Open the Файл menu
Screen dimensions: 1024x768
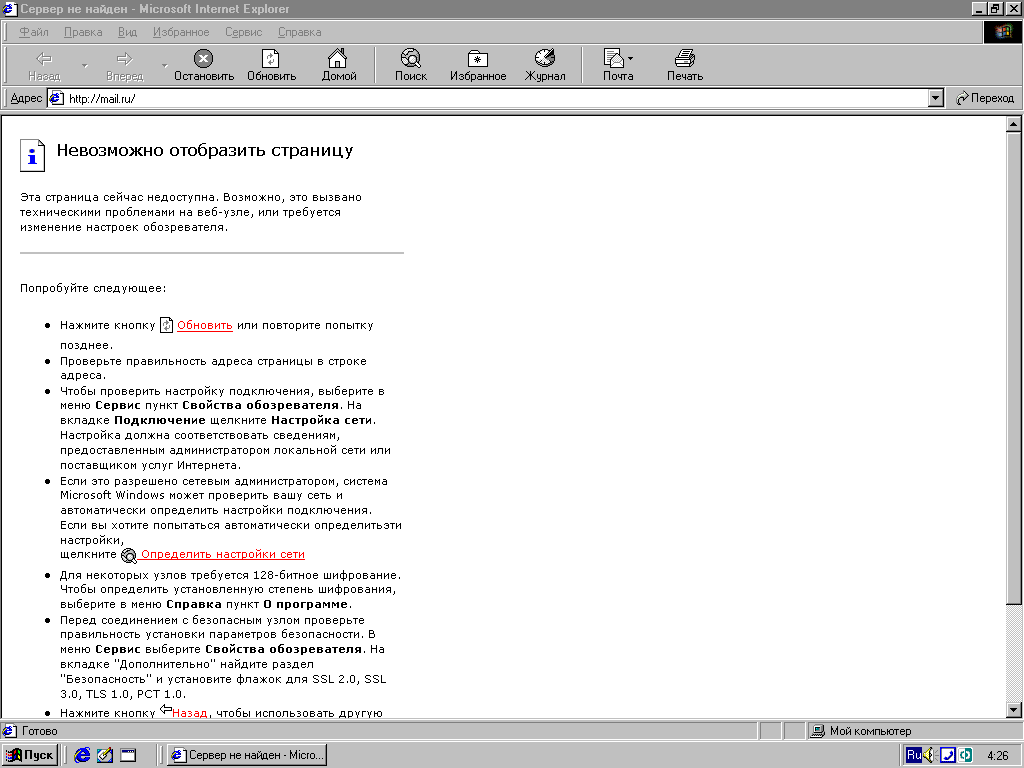(x=33, y=32)
